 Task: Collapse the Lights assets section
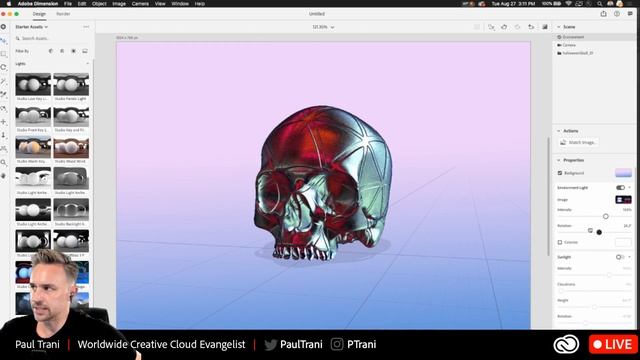pyautogui.click(x=87, y=64)
